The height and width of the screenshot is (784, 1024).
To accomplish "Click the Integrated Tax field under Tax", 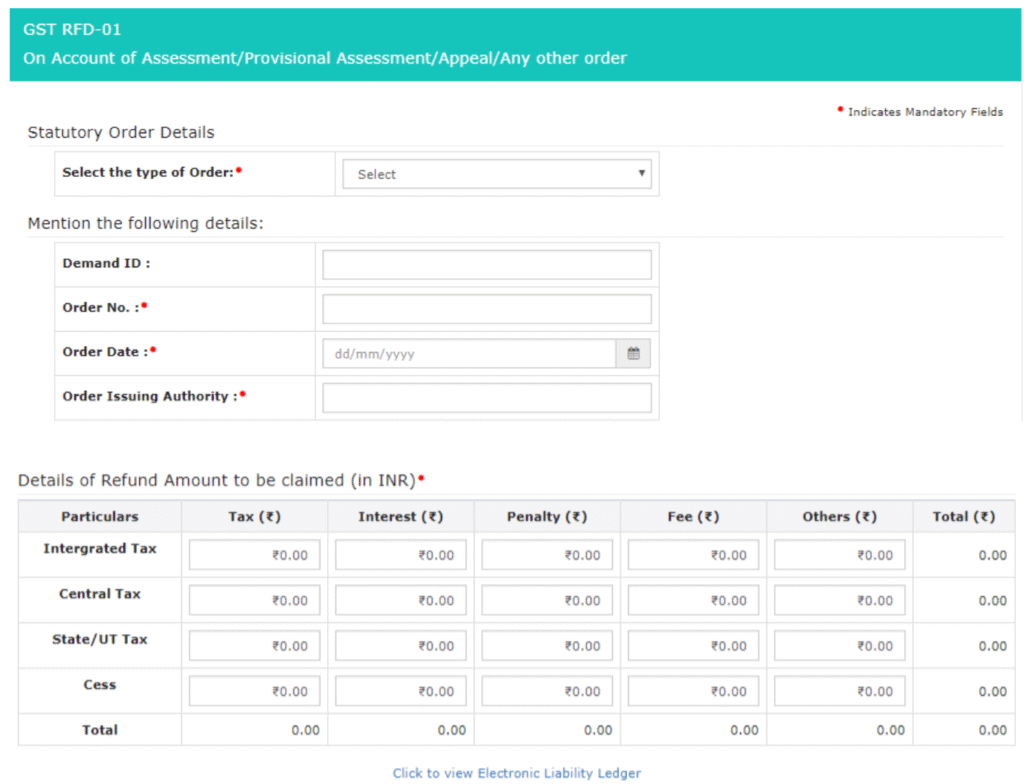I will (254, 555).
